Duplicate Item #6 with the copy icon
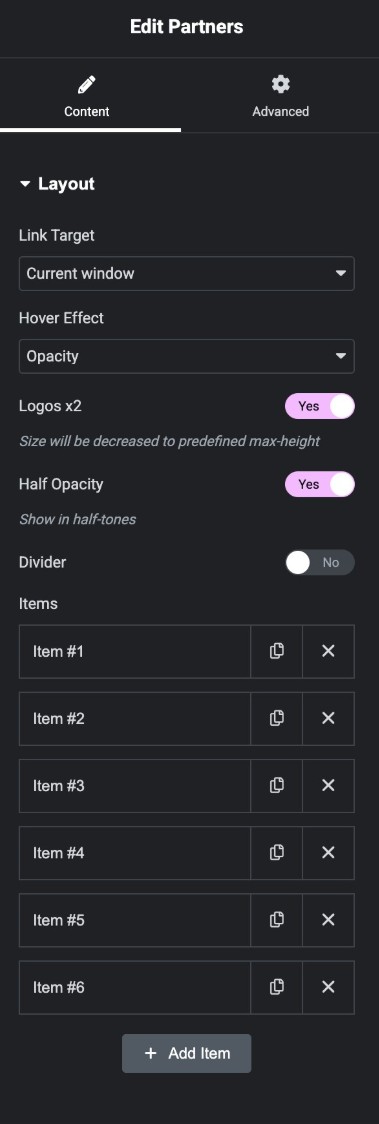Screen dimensions: 379x1124 click(277, 987)
